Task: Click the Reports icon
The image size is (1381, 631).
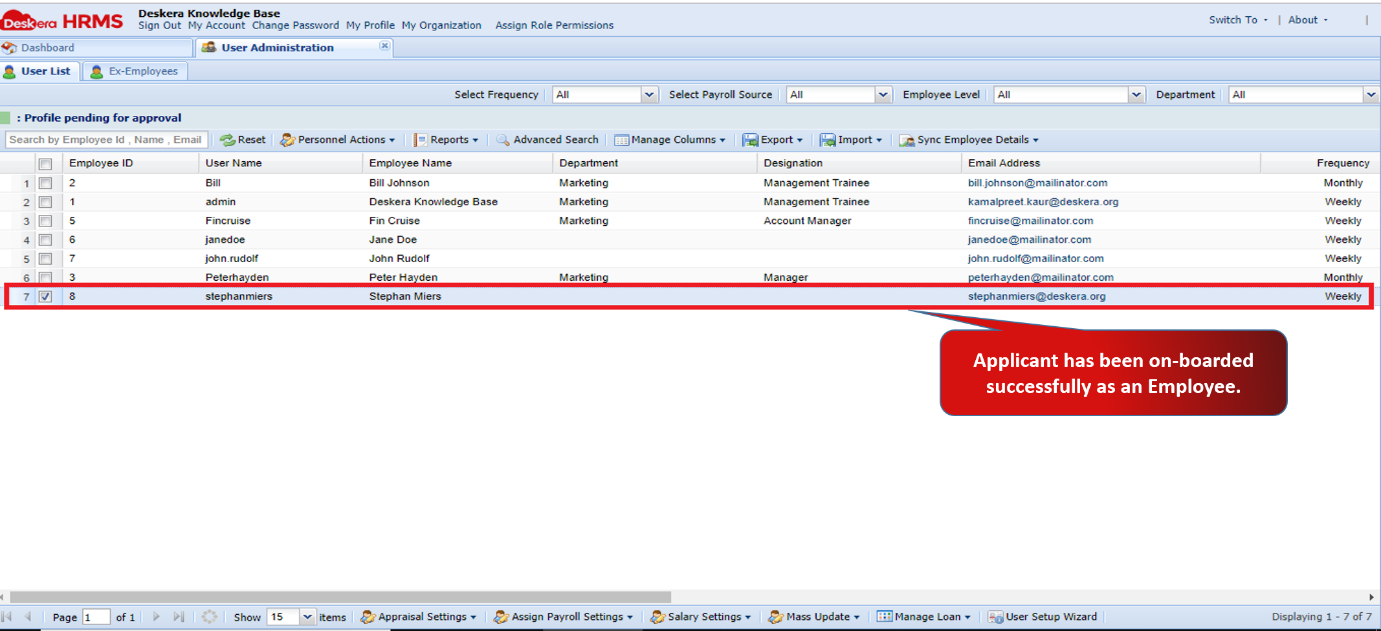Action: 421,140
